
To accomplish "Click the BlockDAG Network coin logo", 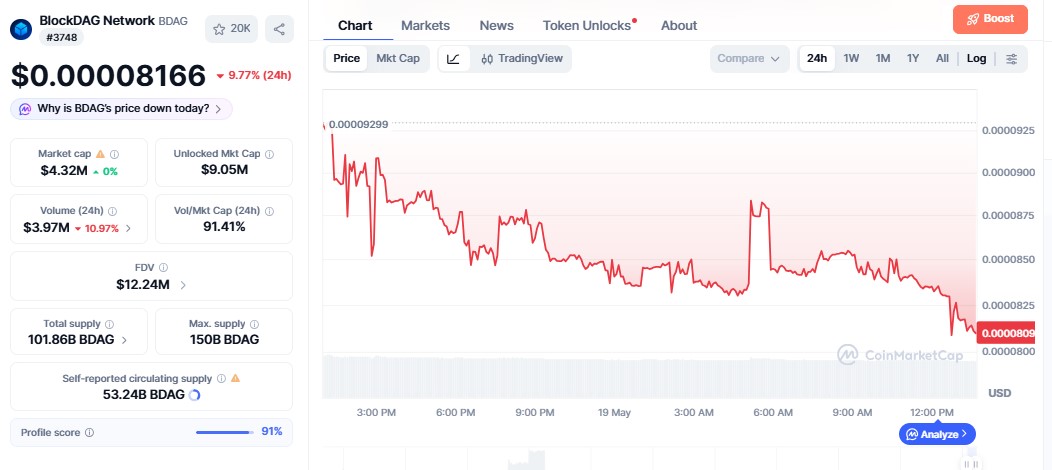I will (x=21, y=29).
